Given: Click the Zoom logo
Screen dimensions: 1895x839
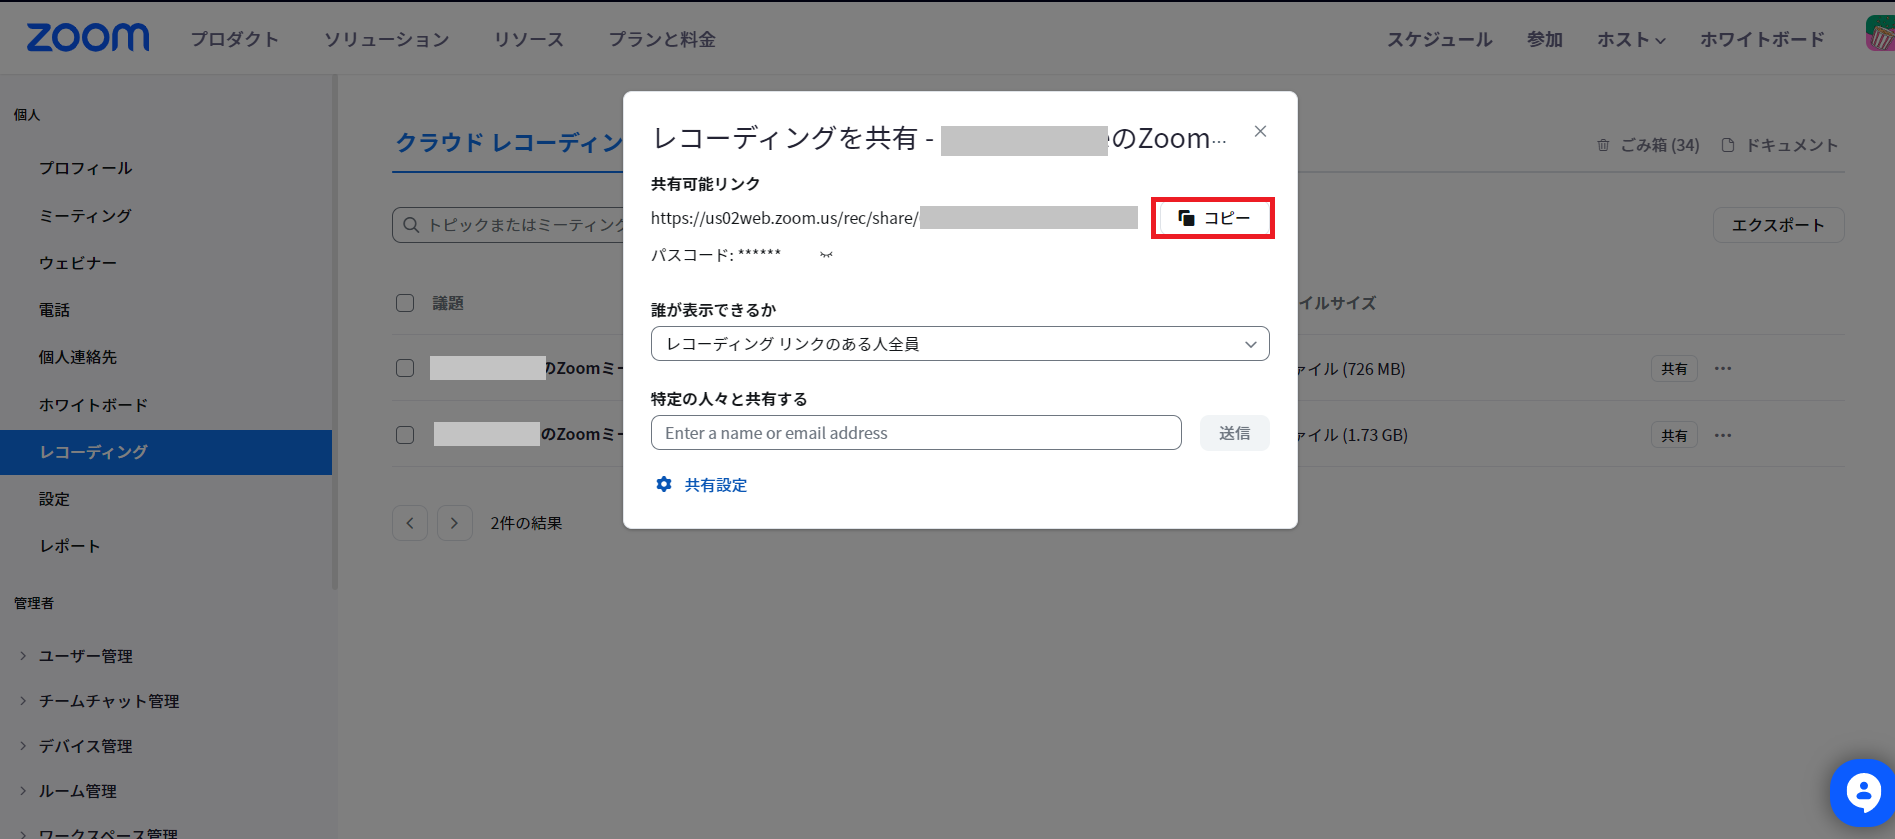Looking at the screenshot, I should click(x=88, y=38).
